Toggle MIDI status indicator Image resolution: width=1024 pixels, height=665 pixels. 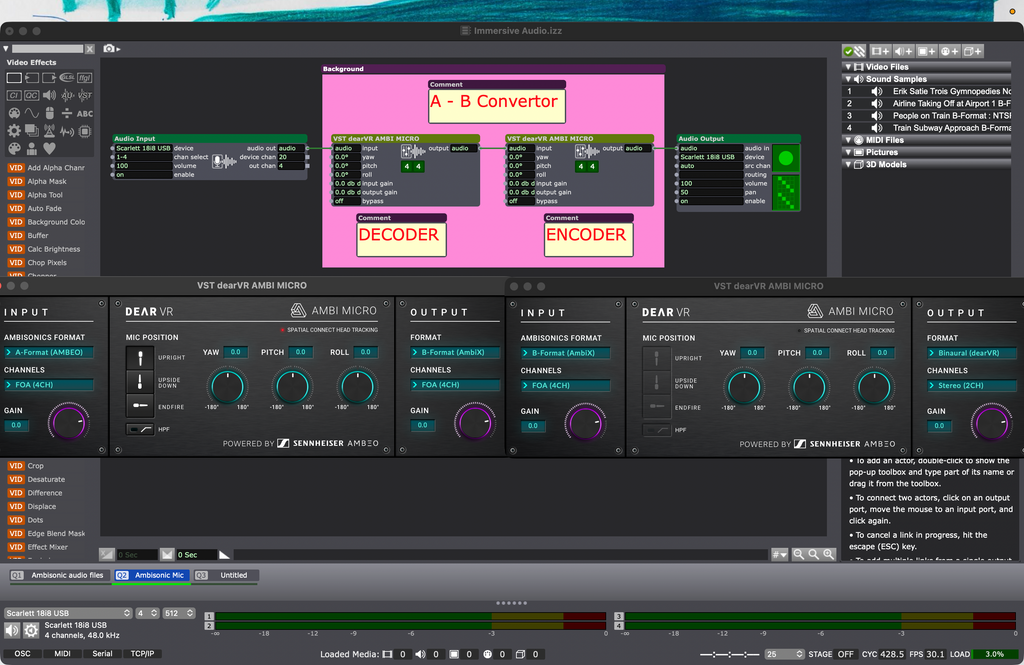pos(62,653)
